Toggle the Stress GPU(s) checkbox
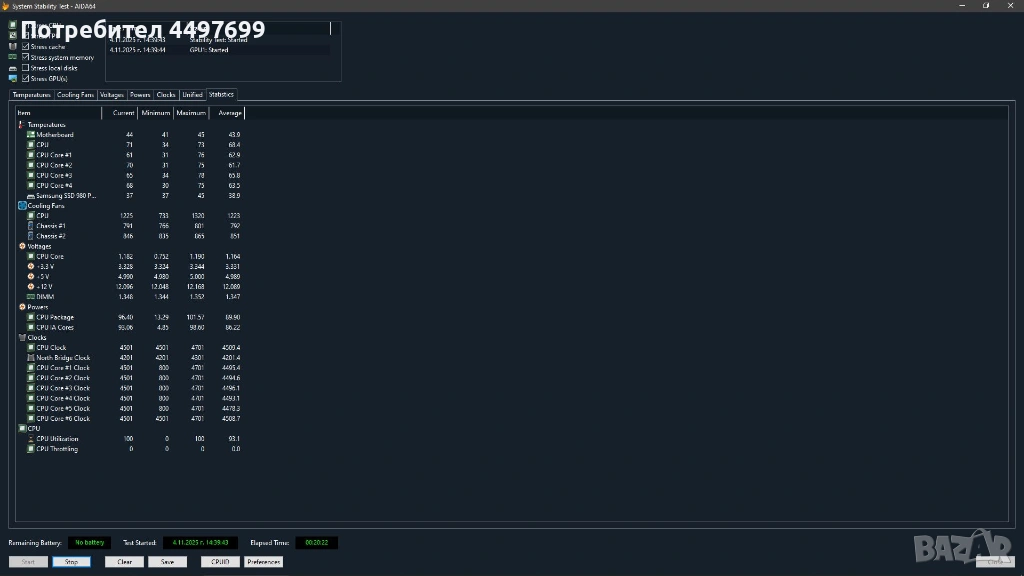The image size is (1024, 576). pos(26,78)
